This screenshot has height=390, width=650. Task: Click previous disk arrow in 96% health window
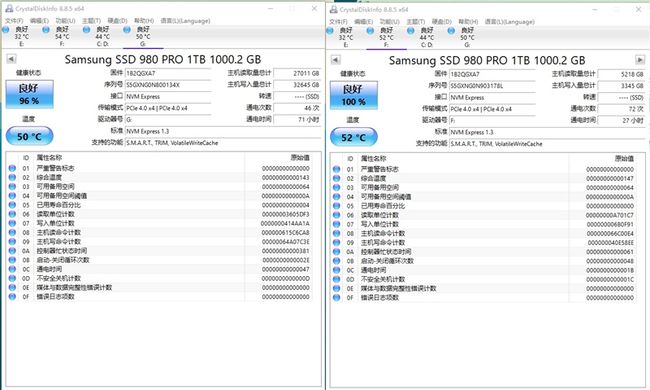pos(11,59)
